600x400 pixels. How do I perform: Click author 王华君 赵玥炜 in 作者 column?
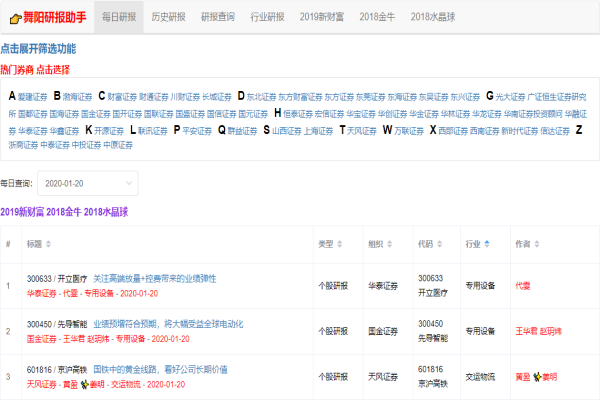tap(538, 331)
